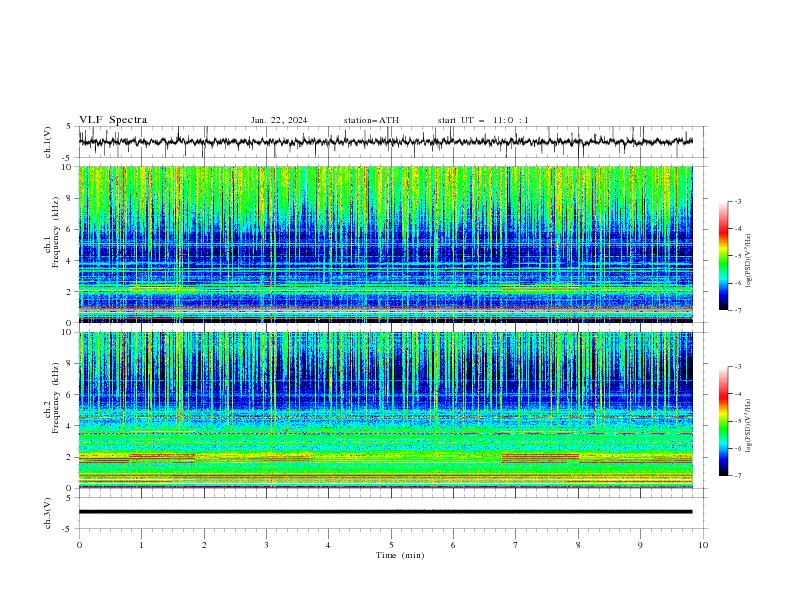Click the log(PSD) label beside ch.1 color bar
792x612 pixels.
(748, 261)
